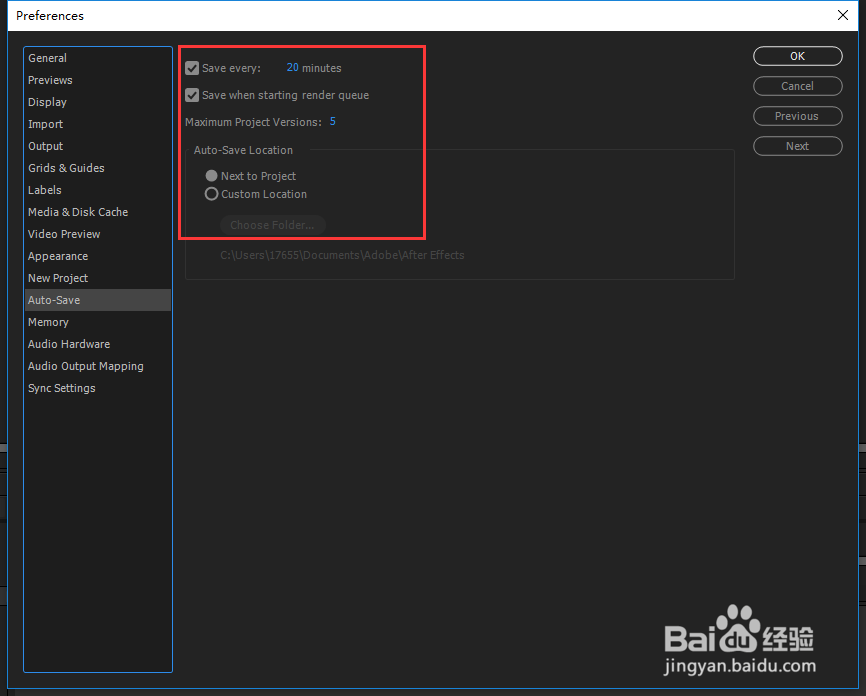Screen dimensions: 866x696
Task: Close the Preferences dialog
Action: point(843,15)
